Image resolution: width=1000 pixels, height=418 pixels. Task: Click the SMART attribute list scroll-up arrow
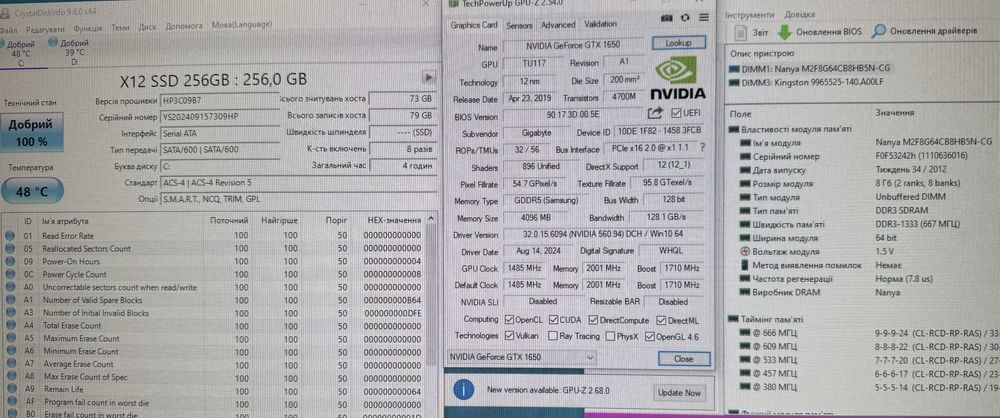[432, 219]
